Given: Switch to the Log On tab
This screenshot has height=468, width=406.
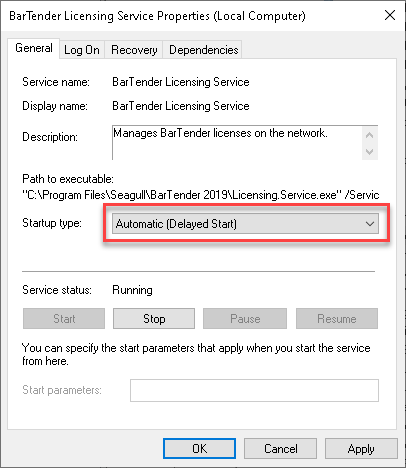Looking at the screenshot, I should (82, 50).
